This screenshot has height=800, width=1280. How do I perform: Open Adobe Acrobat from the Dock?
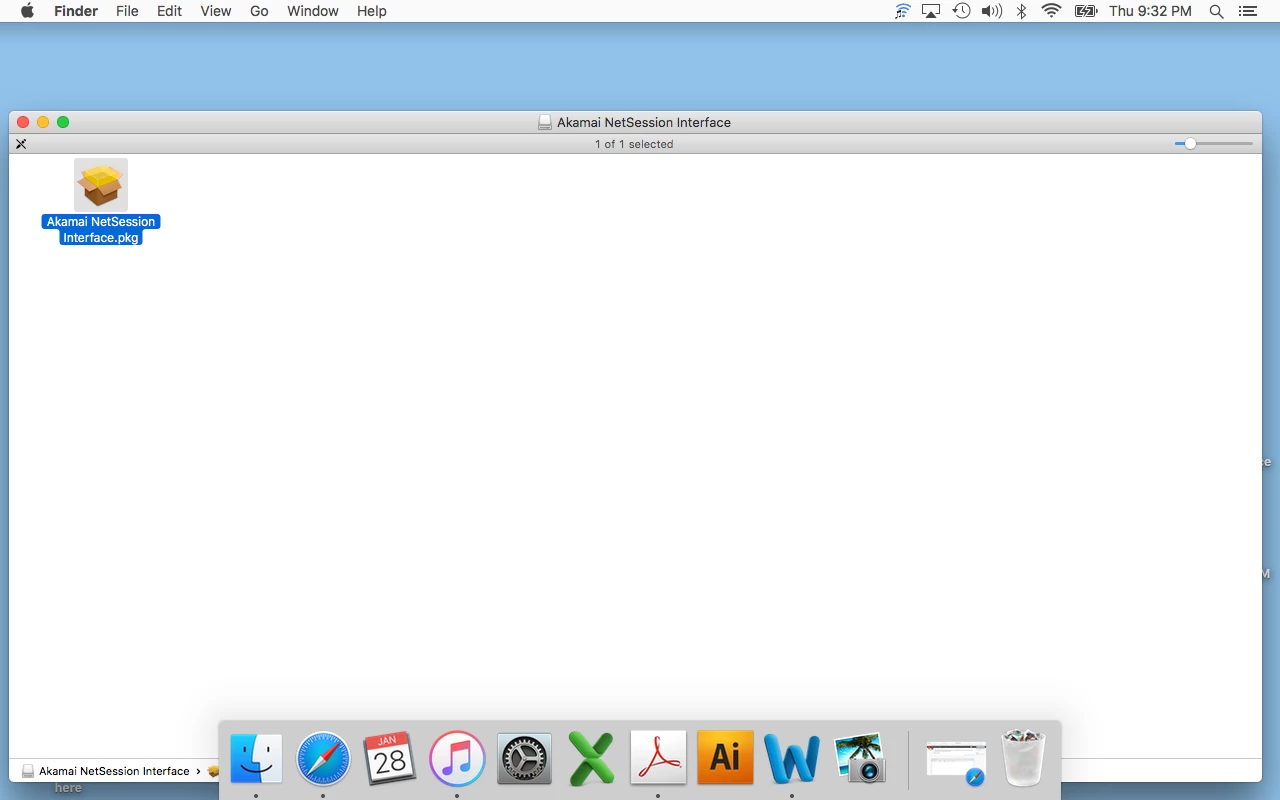click(658, 758)
